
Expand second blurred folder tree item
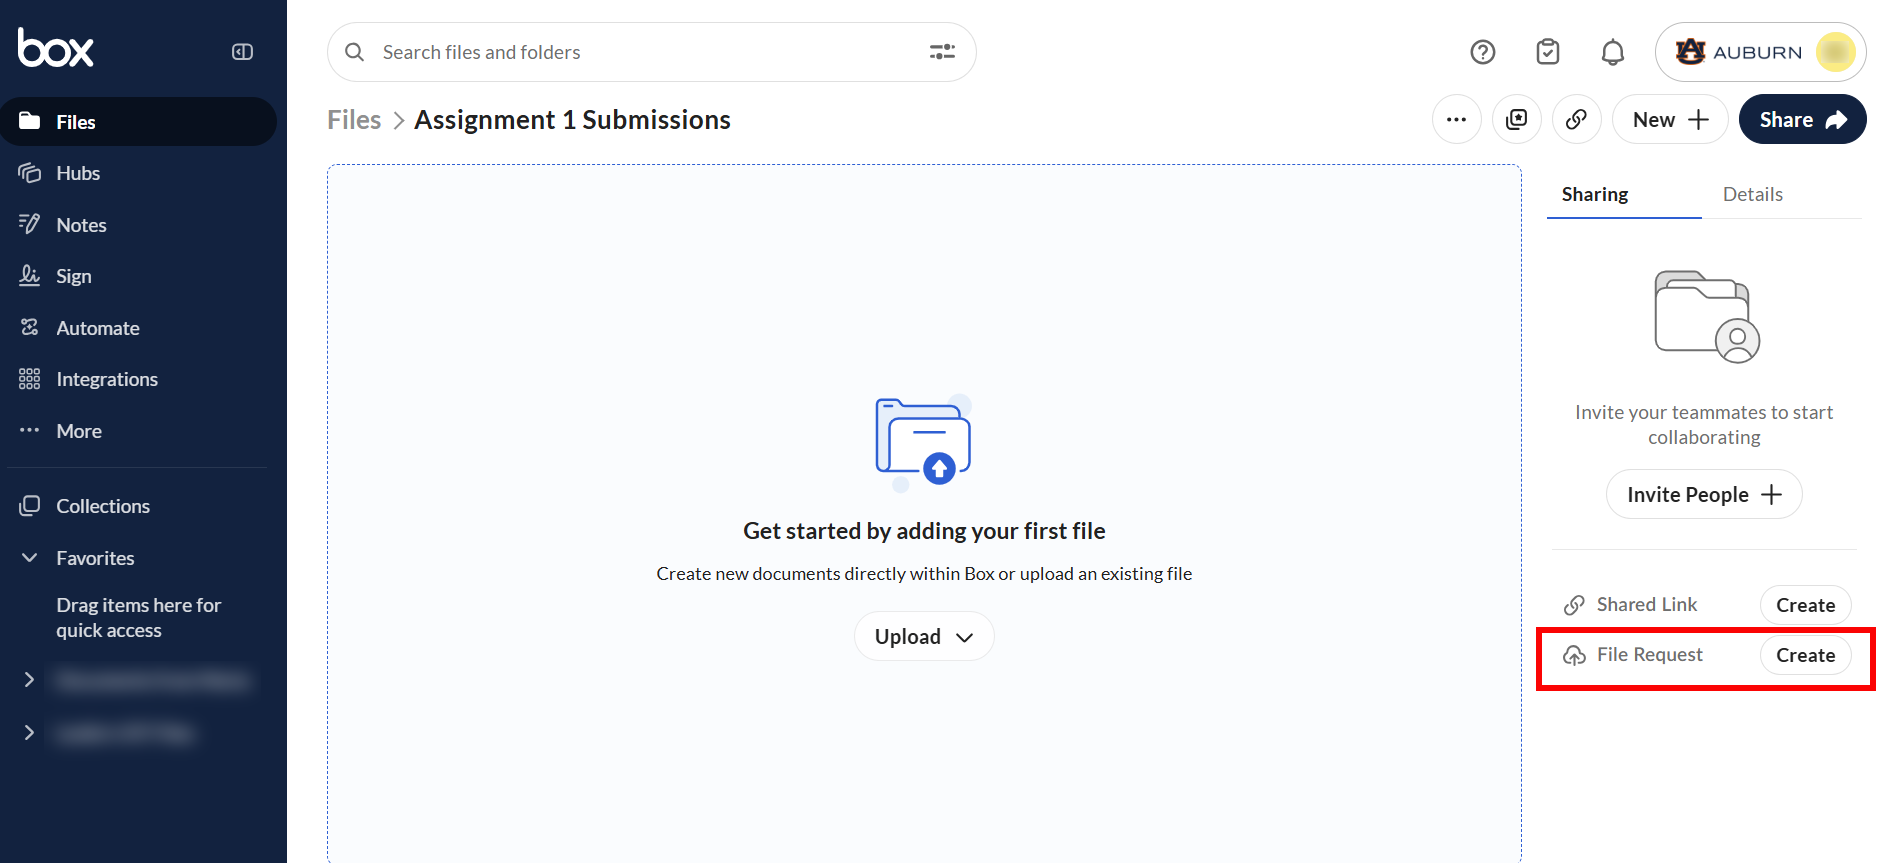(29, 733)
